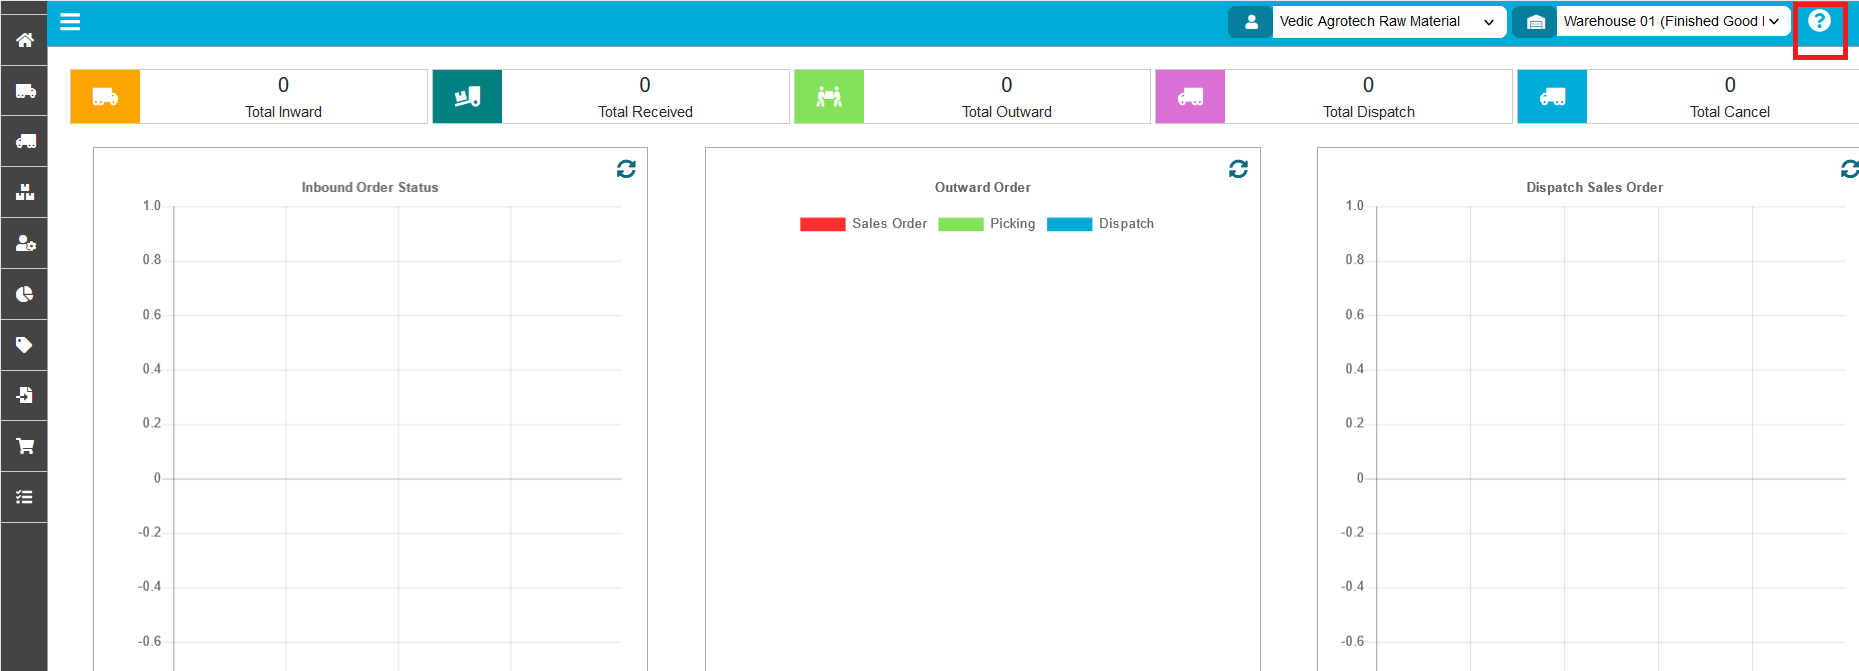Click the file import sidebar icon
Image resolution: width=1859 pixels, height=671 pixels.
pos(24,395)
